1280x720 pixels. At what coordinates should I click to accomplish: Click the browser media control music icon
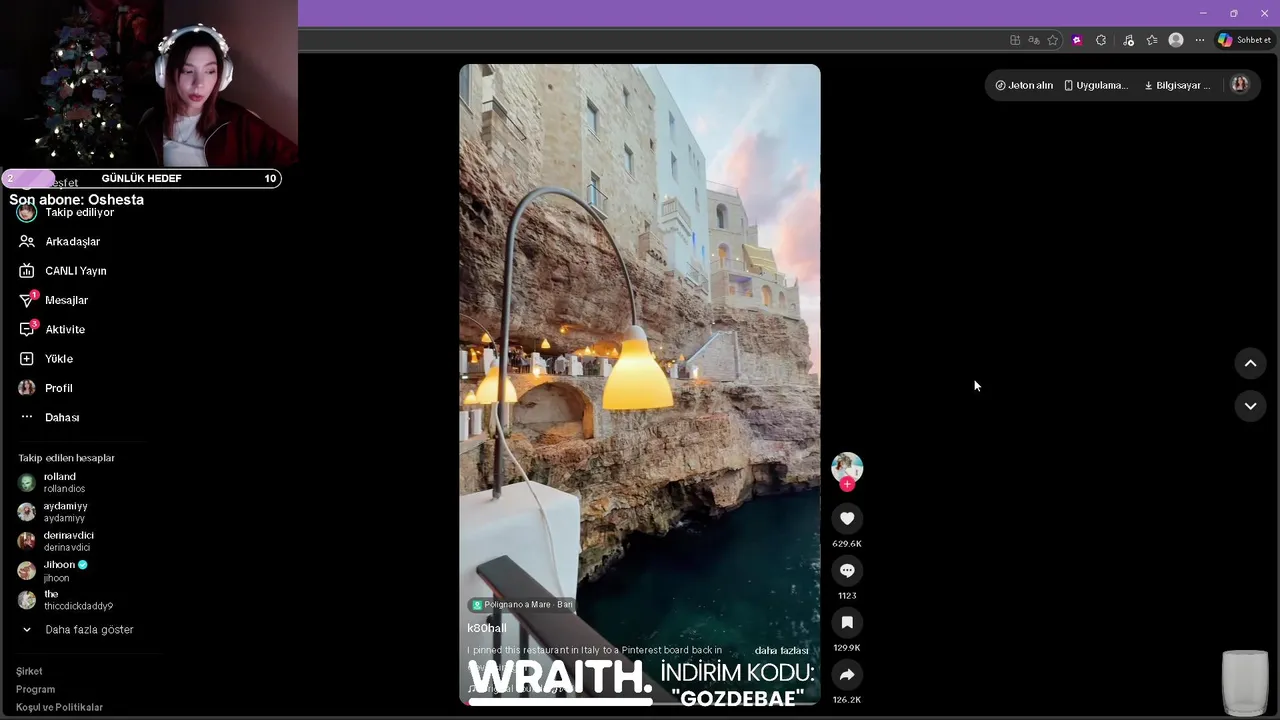point(1128,40)
